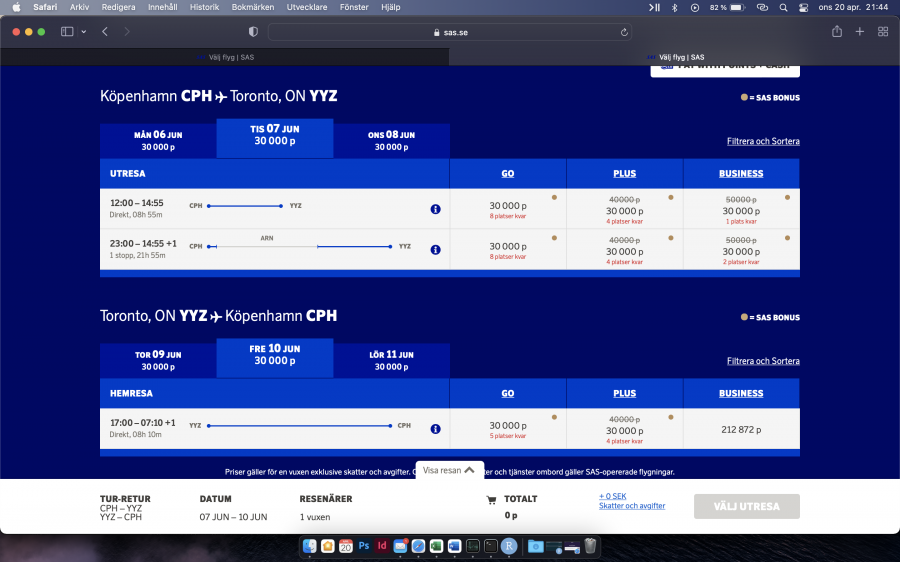Choose the GO fare for the 23:00 flight via ARN
Screen dimensions: 900x562
[508, 250]
